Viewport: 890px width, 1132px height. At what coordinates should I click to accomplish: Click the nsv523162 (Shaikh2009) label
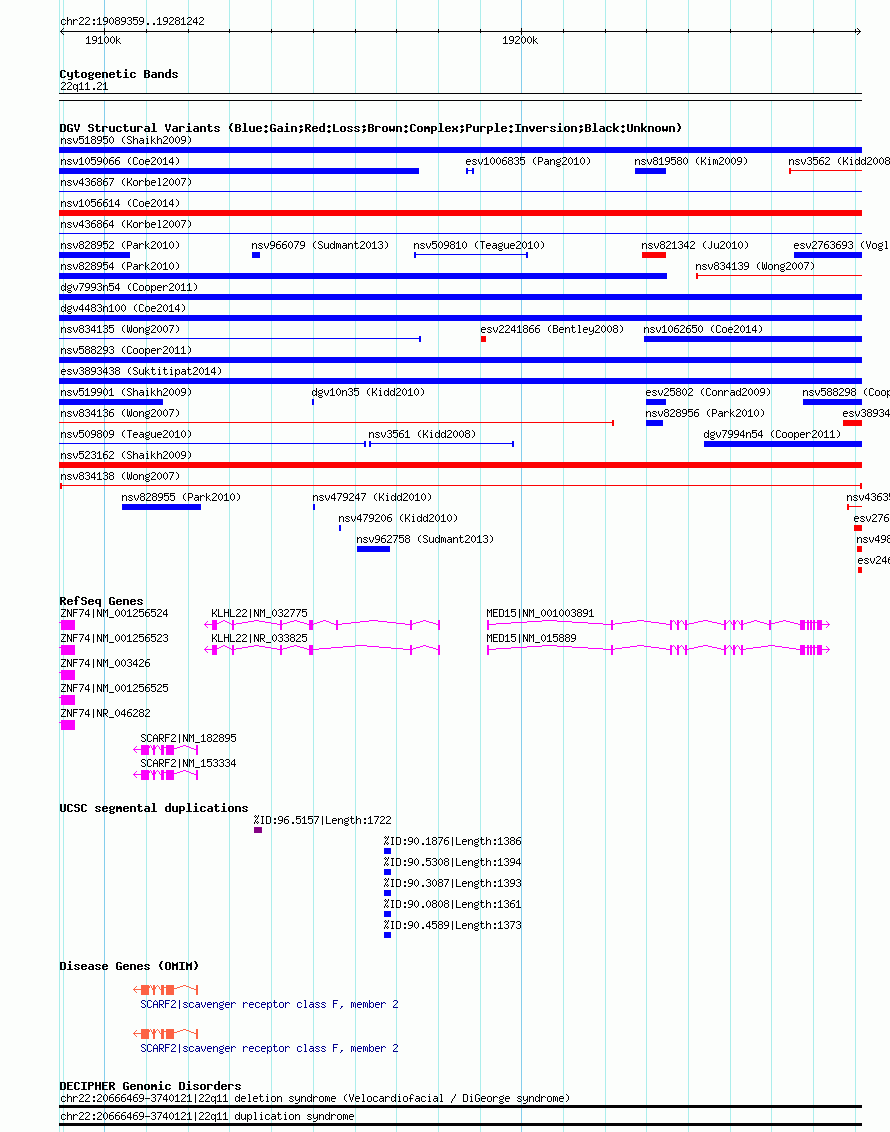pyautogui.click(x=126, y=454)
